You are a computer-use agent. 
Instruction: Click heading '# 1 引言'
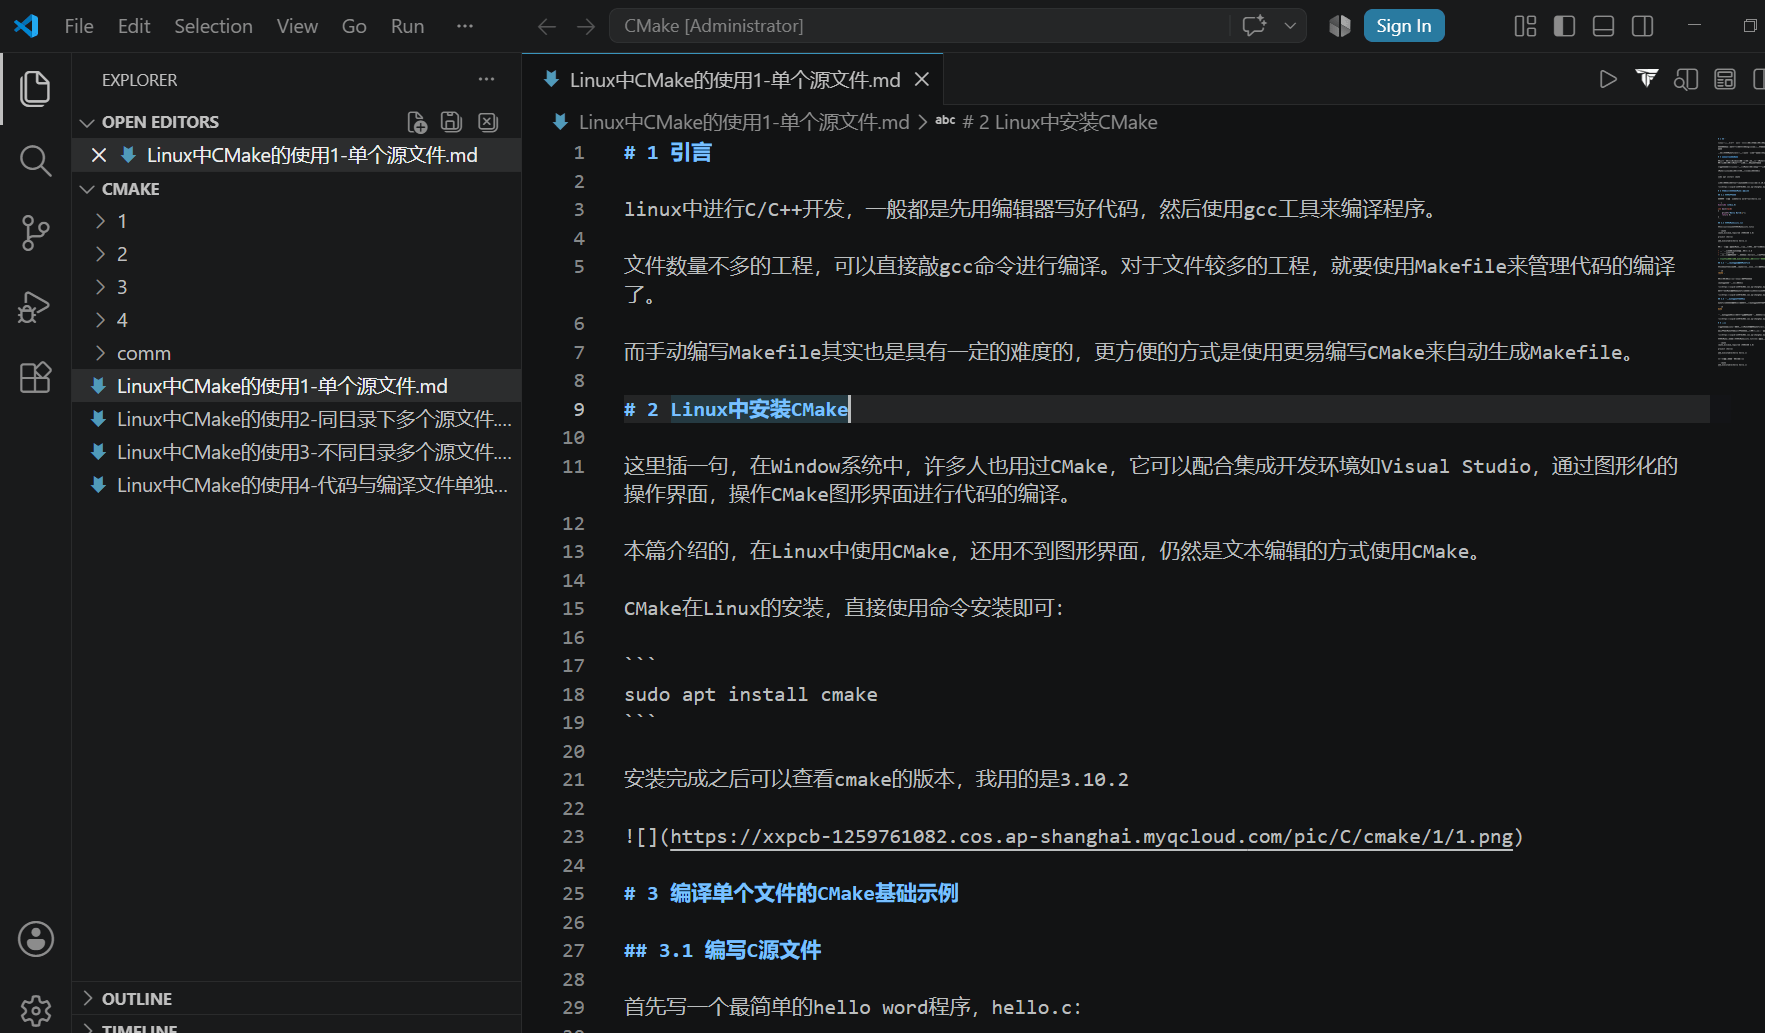coord(668,152)
